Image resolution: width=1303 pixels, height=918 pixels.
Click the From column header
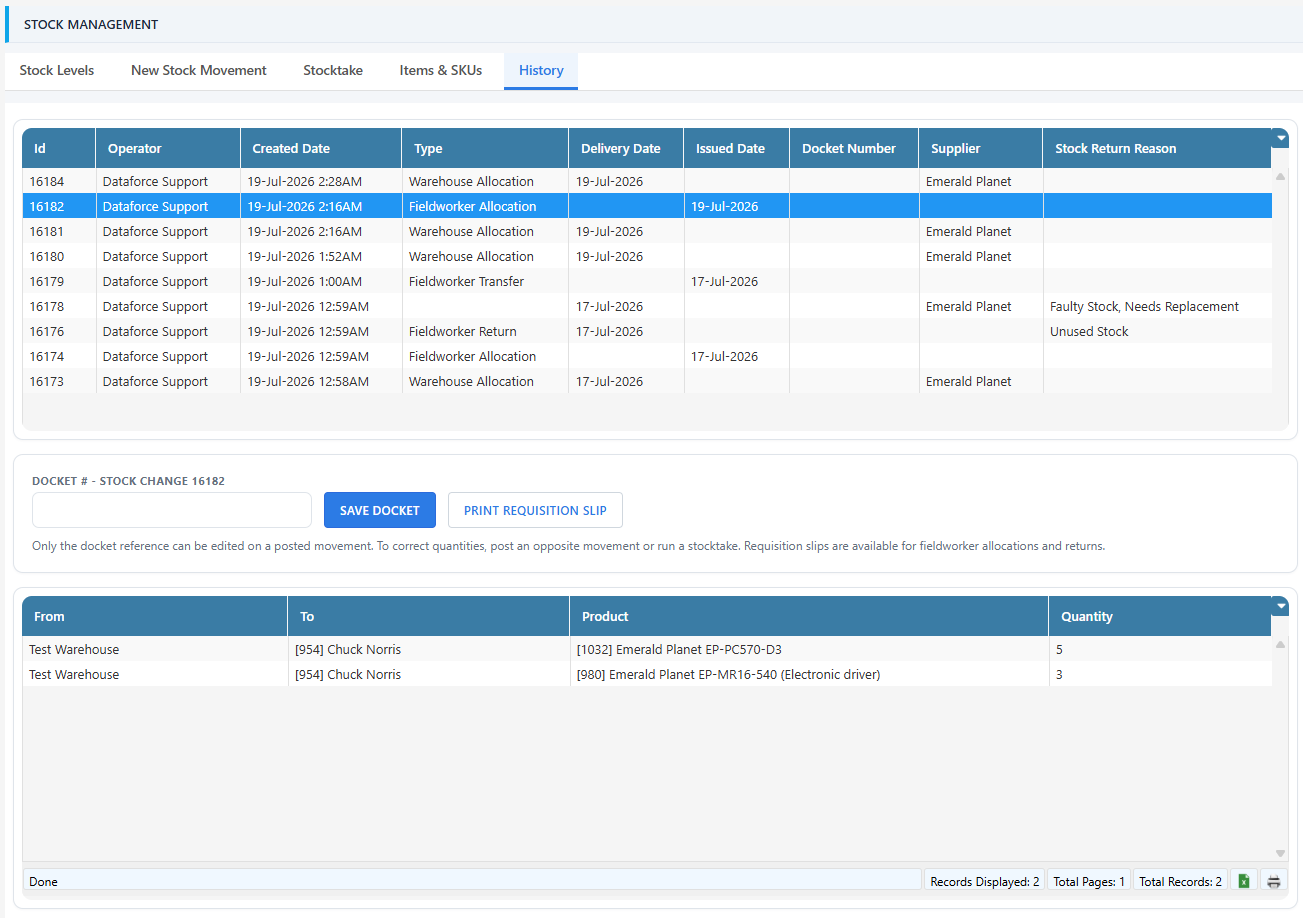[x=155, y=616]
